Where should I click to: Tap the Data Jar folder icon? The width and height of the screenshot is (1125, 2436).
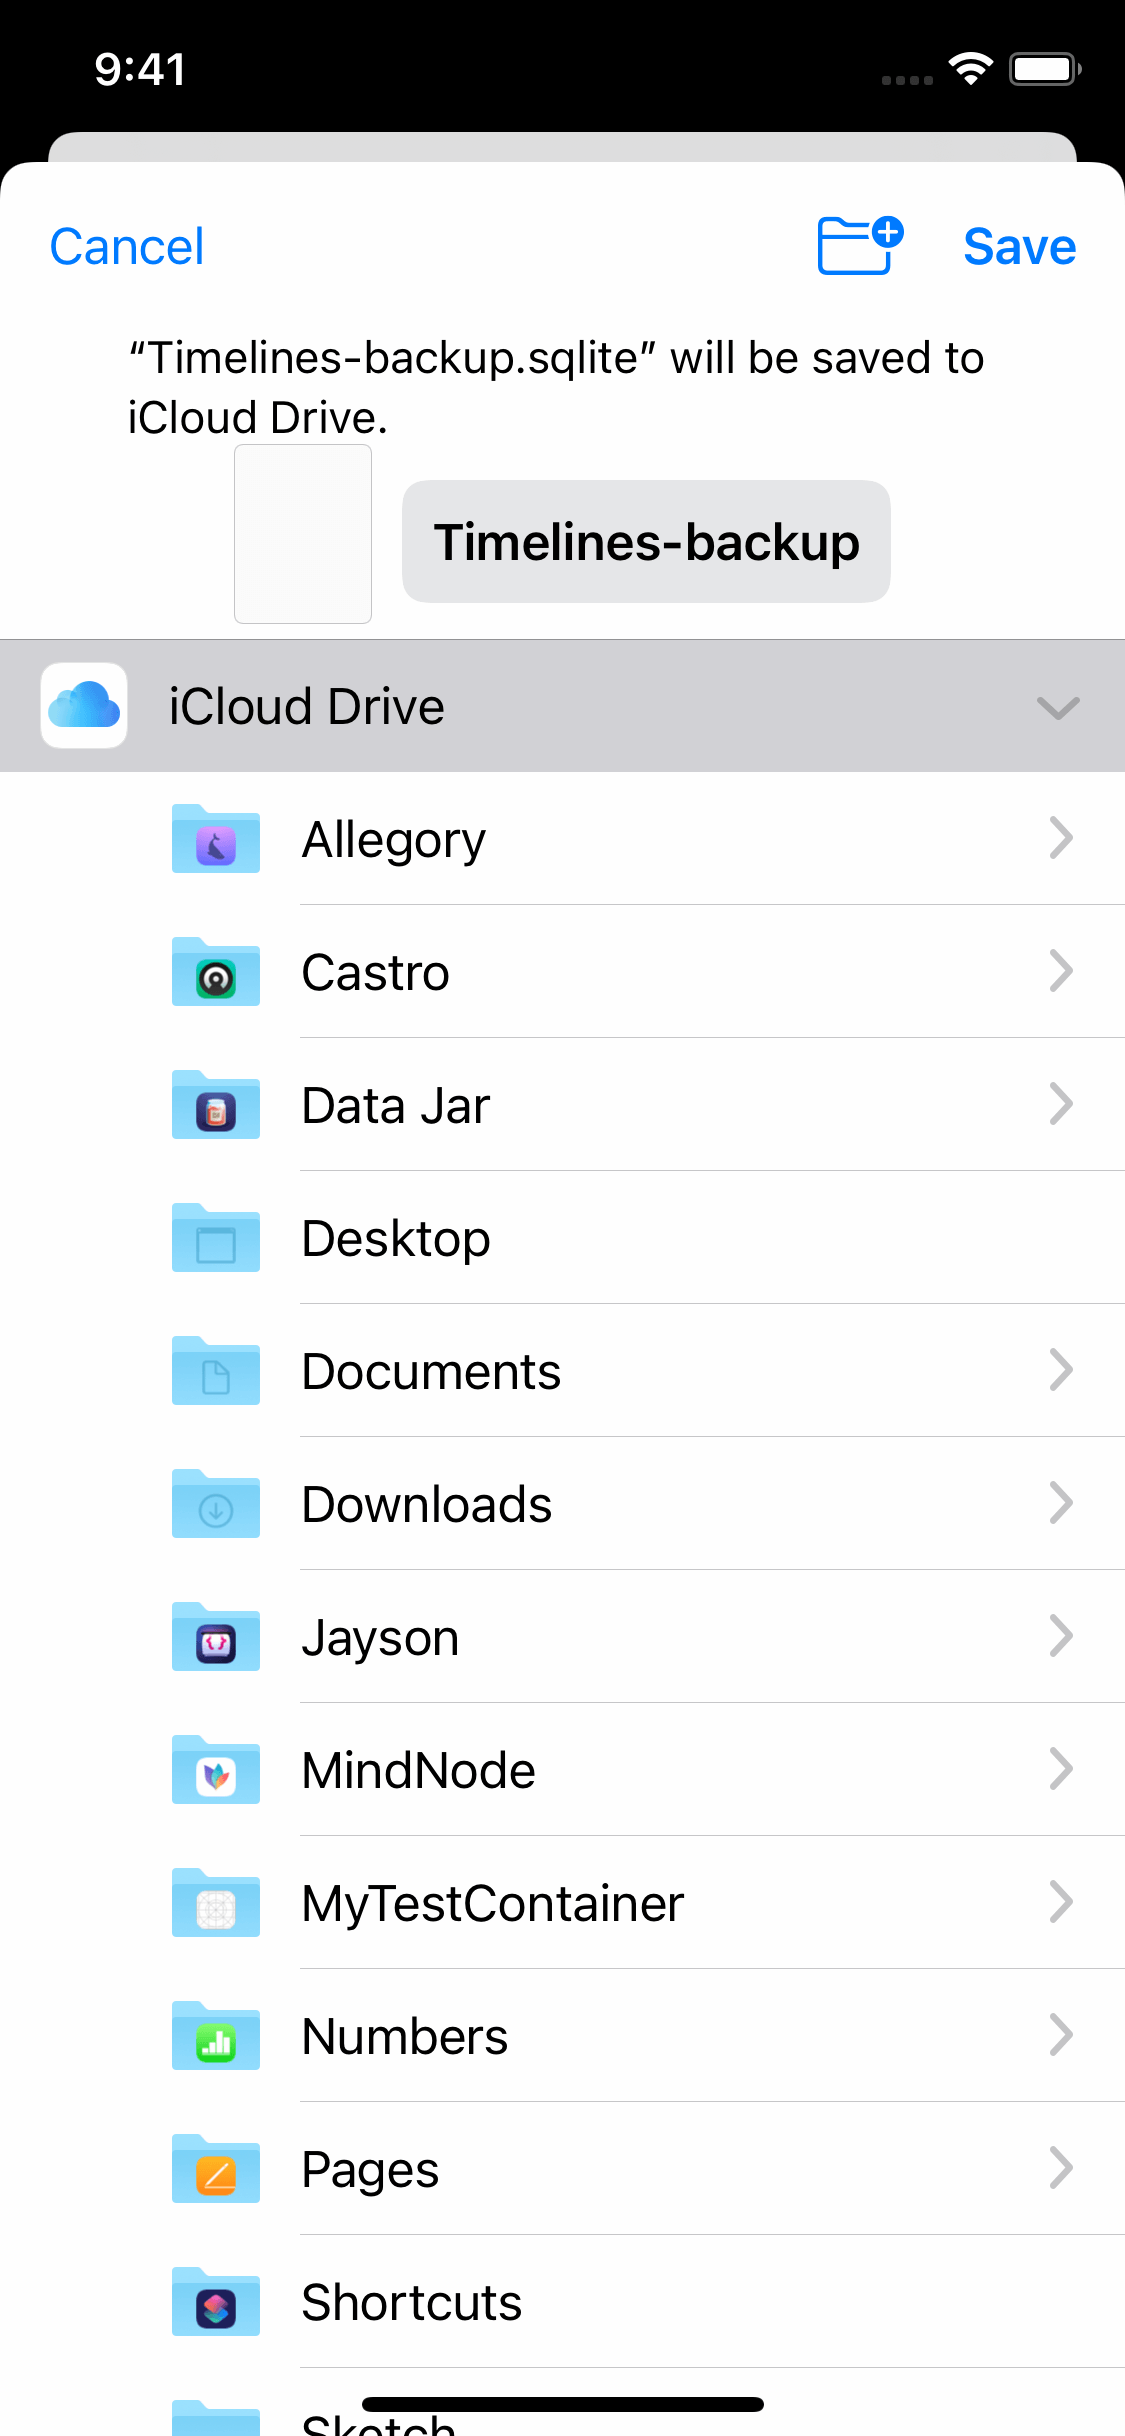[216, 1105]
